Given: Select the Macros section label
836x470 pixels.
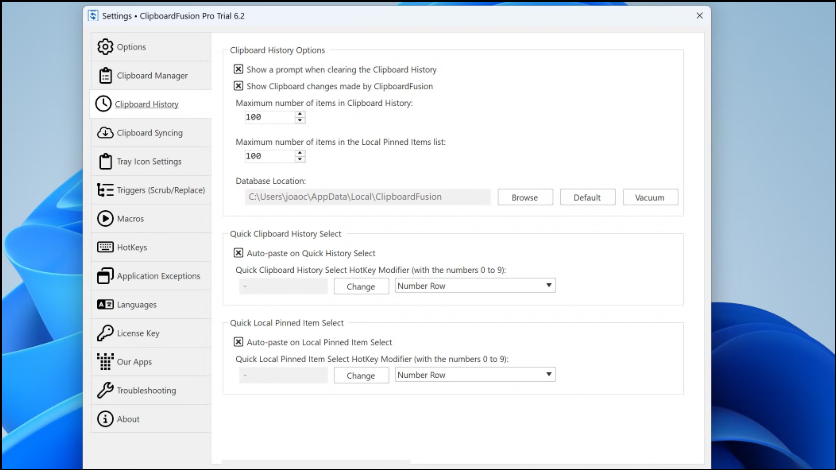Looking at the screenshot, I should (x=131, y=218).
